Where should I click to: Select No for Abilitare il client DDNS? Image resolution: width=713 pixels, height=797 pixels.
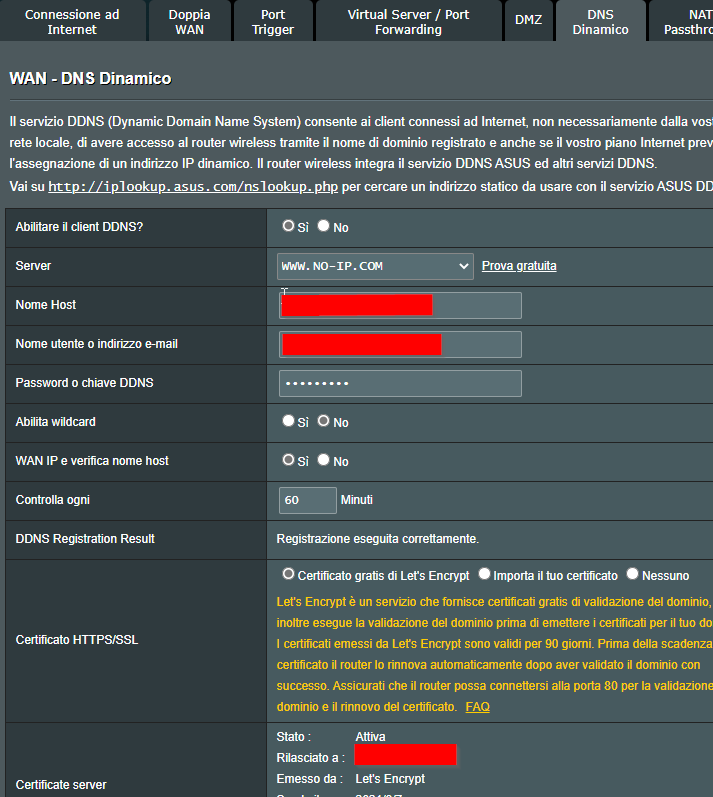pyautogui.click(x=323, y=226)
